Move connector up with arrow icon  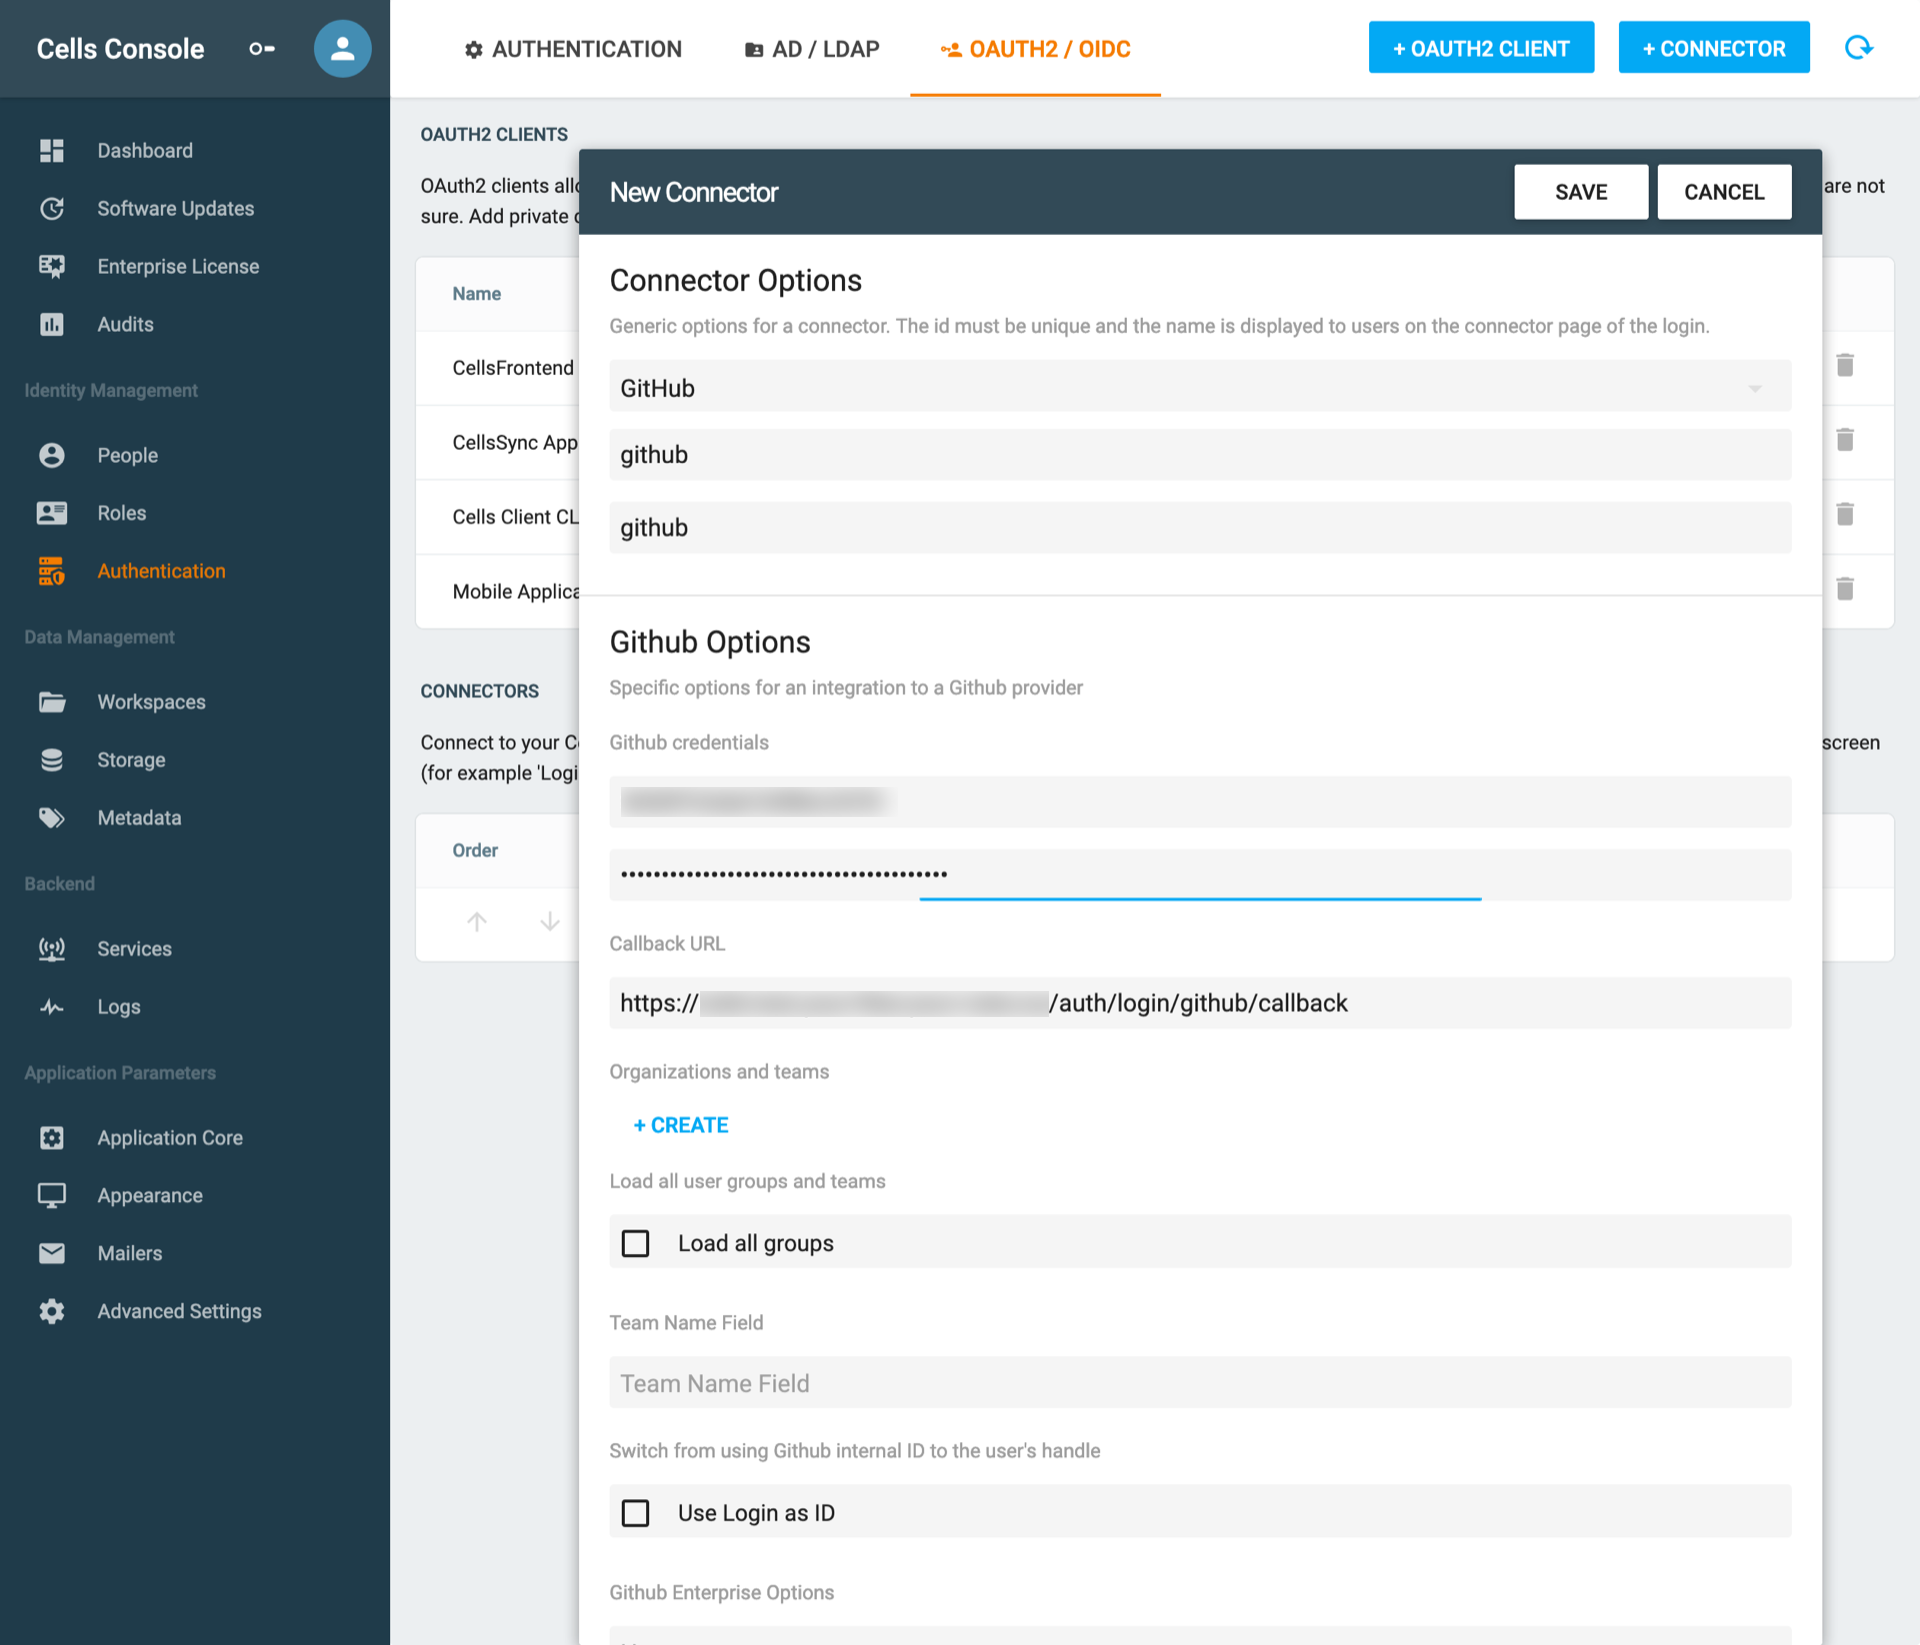477,922
